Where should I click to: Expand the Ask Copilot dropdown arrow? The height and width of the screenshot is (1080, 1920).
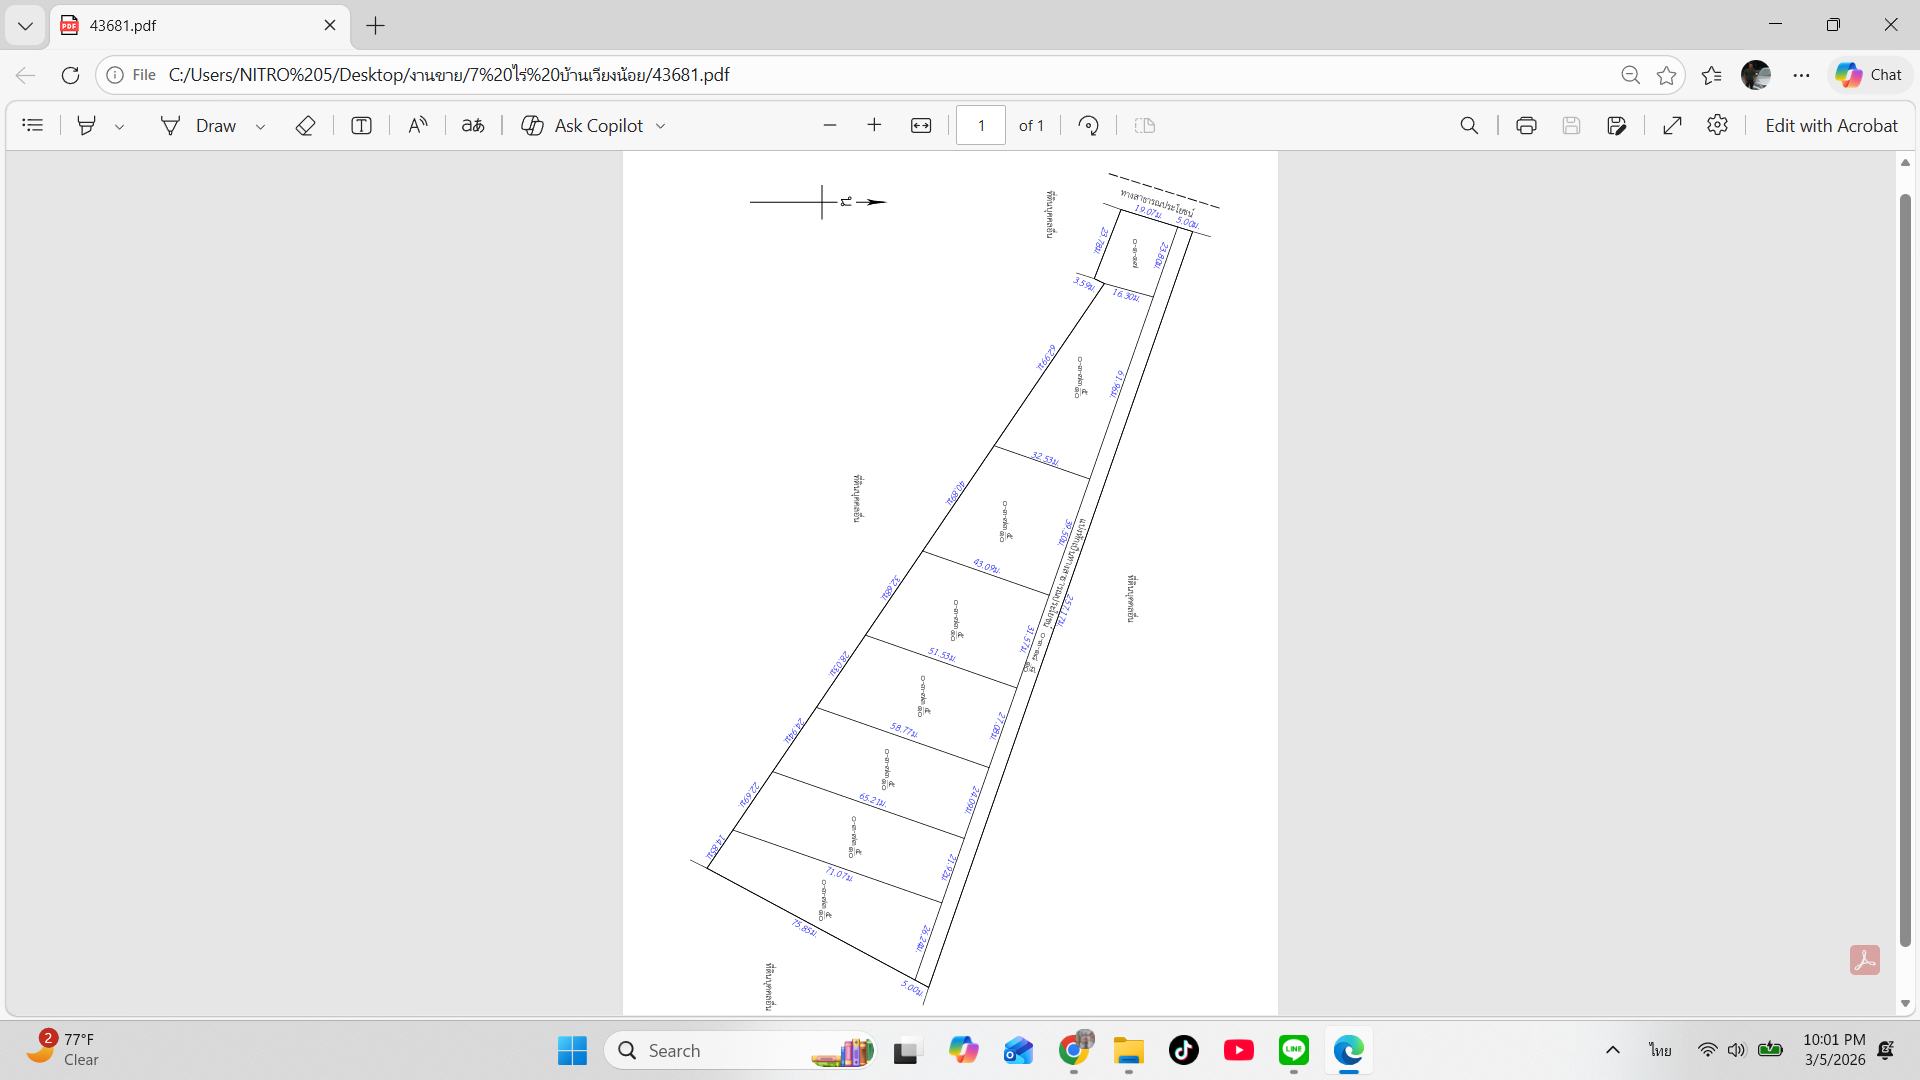[660, 126]
